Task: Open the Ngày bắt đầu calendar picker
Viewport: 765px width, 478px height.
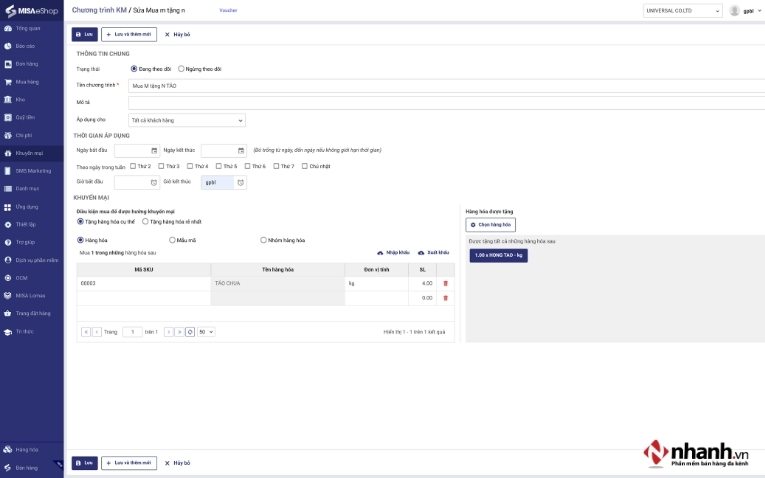Action: (x=154, y=151)
